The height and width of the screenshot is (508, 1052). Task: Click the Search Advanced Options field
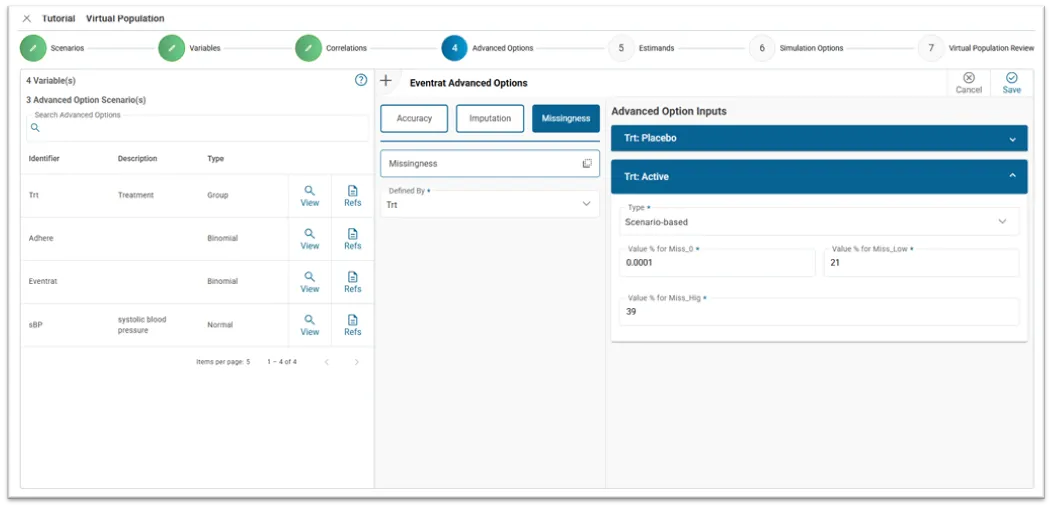click(x=200, y=128)
